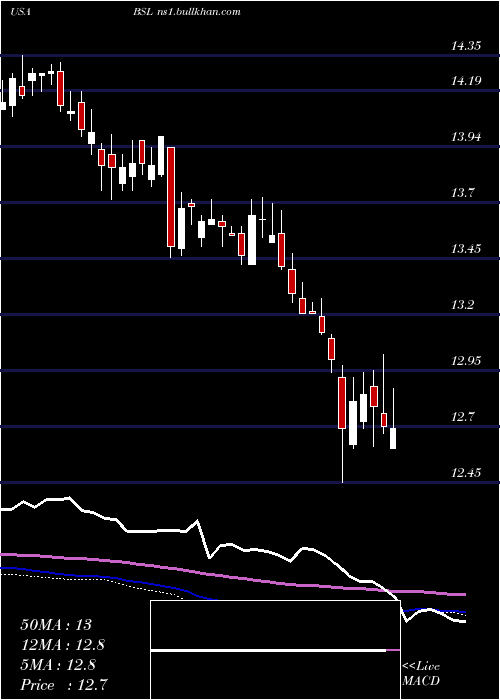This screenshot has width=500, height=700.
Task: Click the red candle with long wick to 12.45
Action: point(342,403)
